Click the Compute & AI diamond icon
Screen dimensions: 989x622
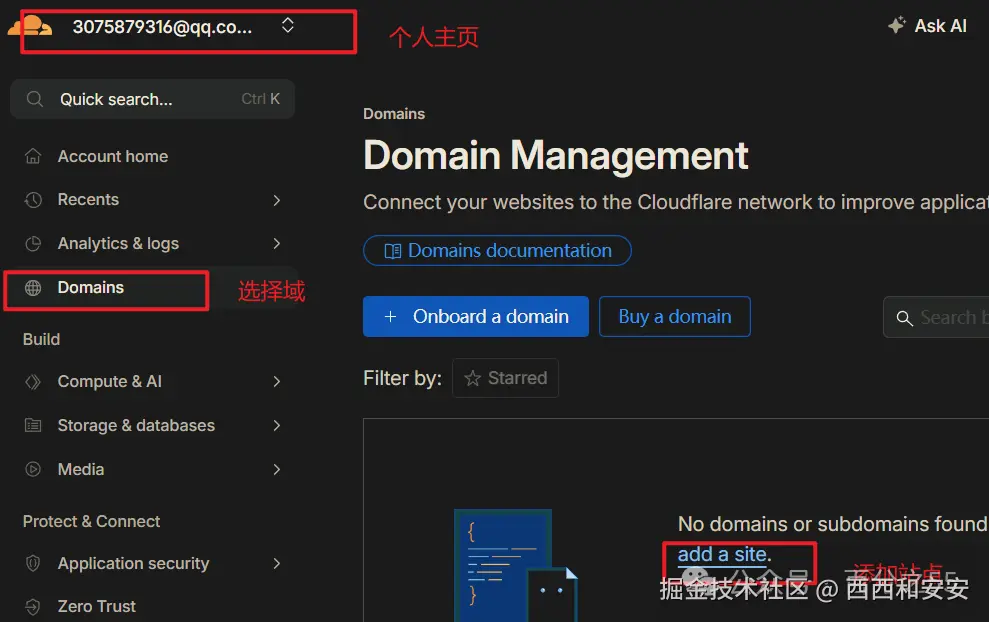(33, 382)
